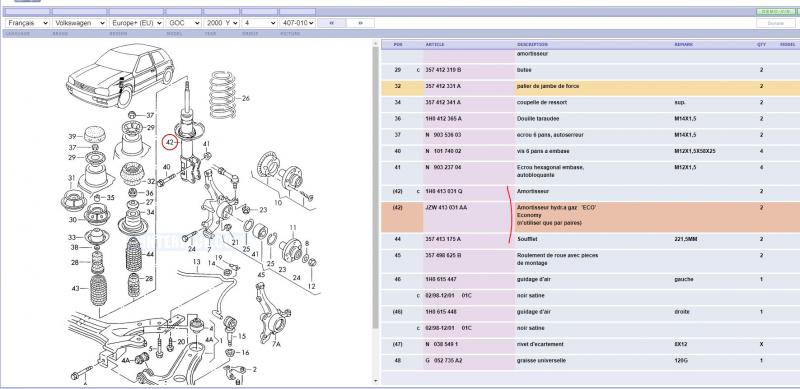Click part label 7A near lower knuckle
This screenshot has width=800, height=389.
pyautogui.click(x=276, y=345)
